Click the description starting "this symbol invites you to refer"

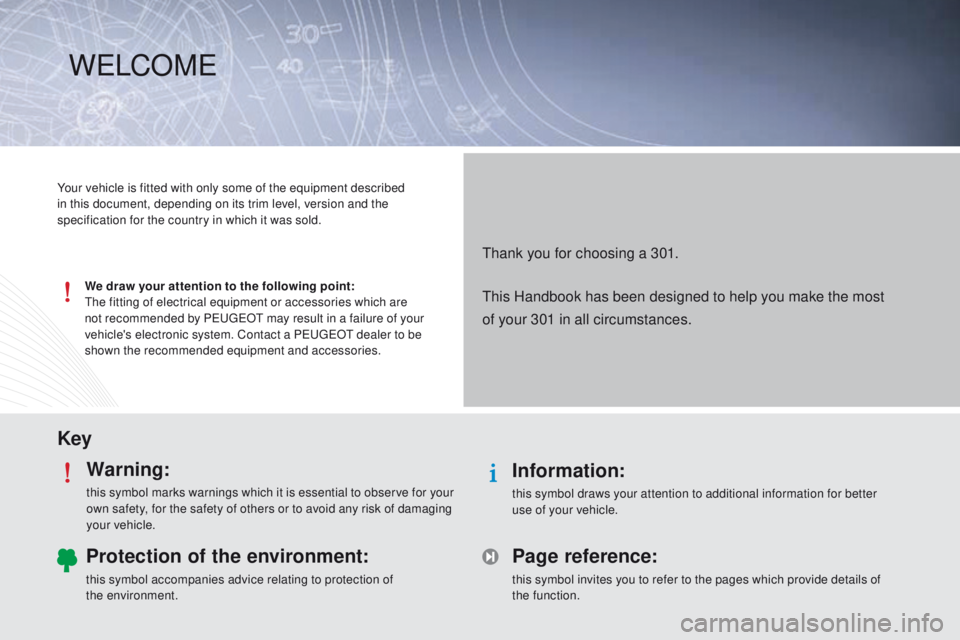click(696, 587)
